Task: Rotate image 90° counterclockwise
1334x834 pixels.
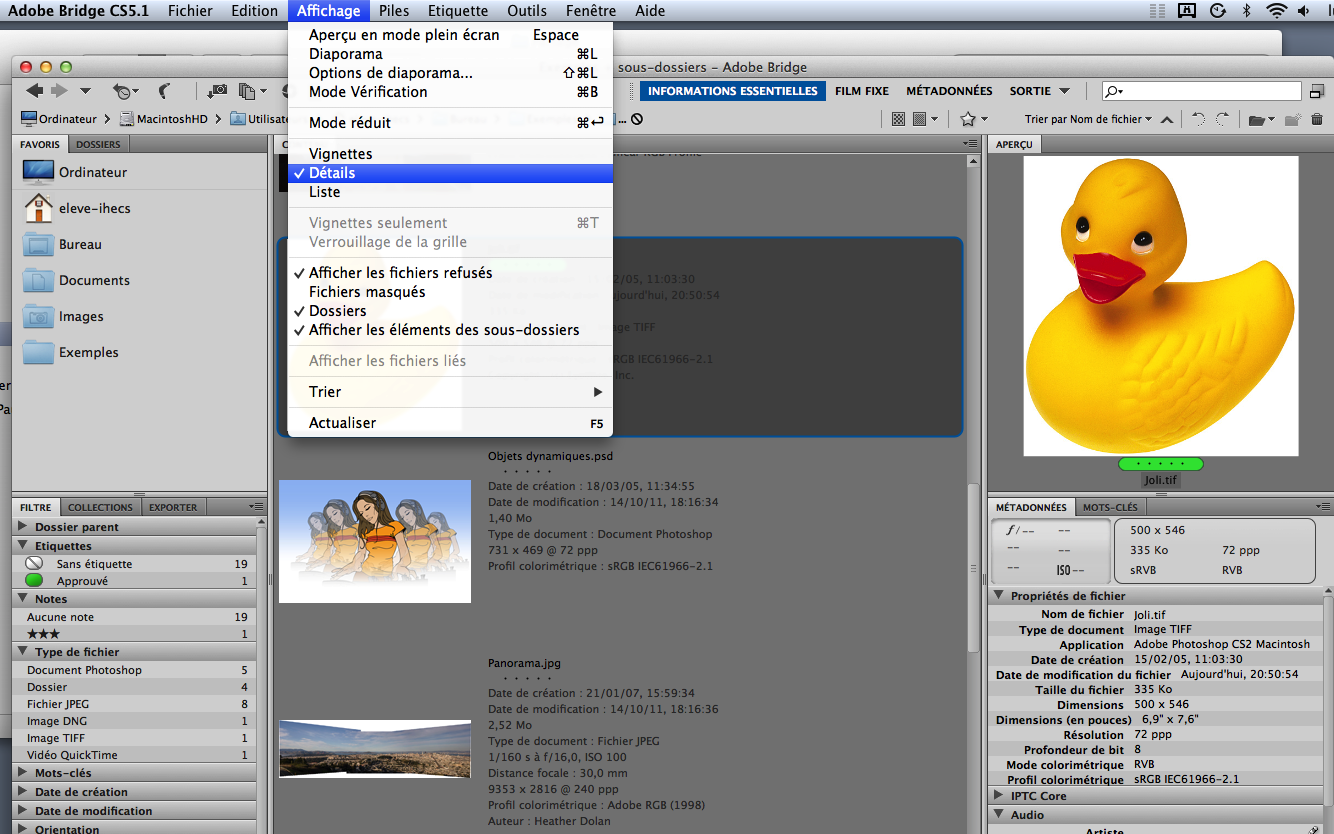Action: click(1198, 119)
